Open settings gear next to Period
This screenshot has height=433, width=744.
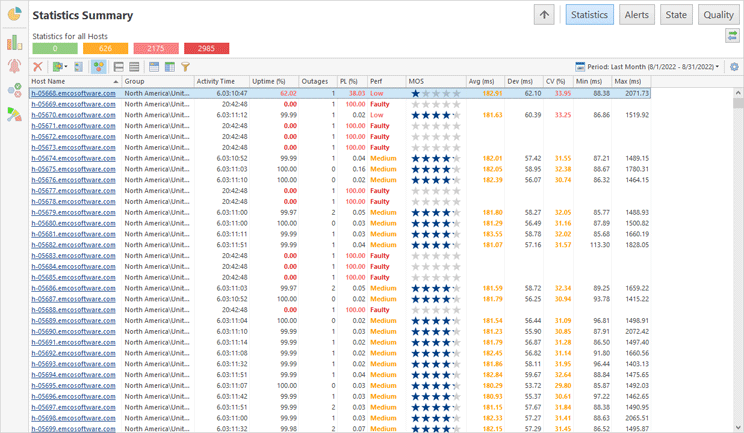point(735,67)
